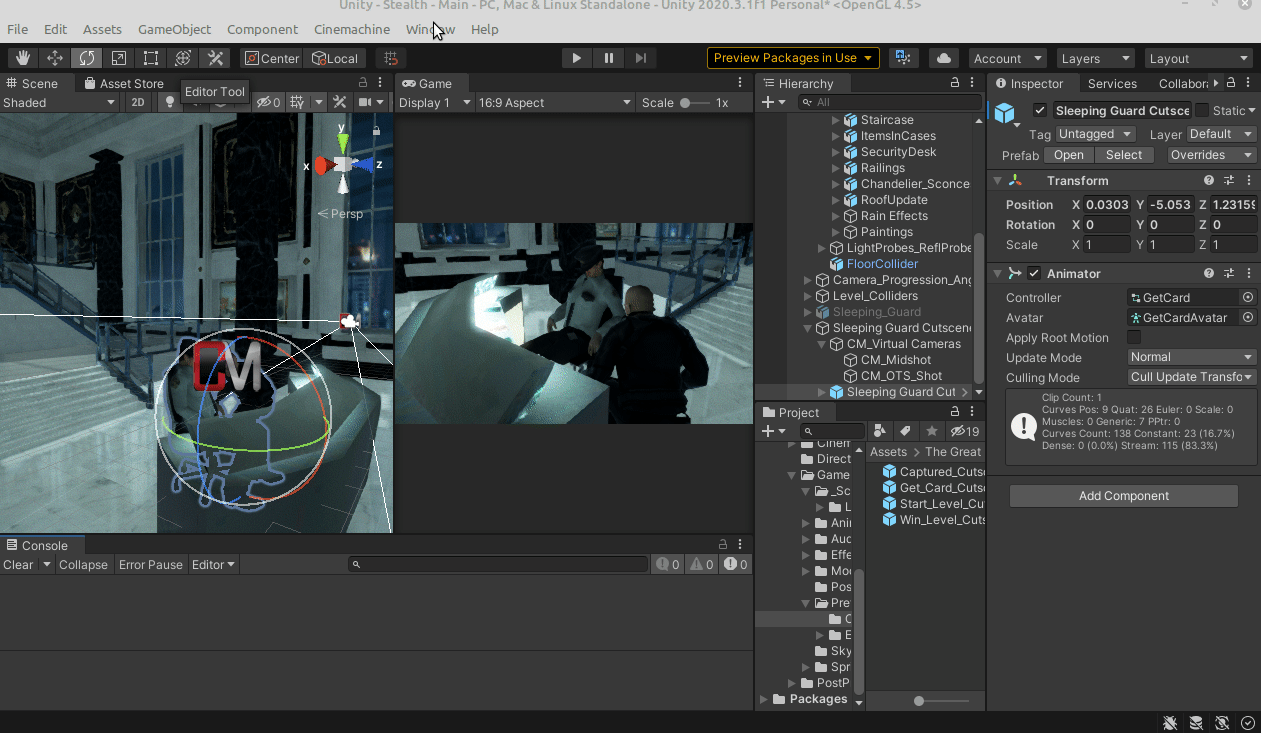Select the Hand tool in toolbar
The image size is (1261, 733).
tap(23, 58)
